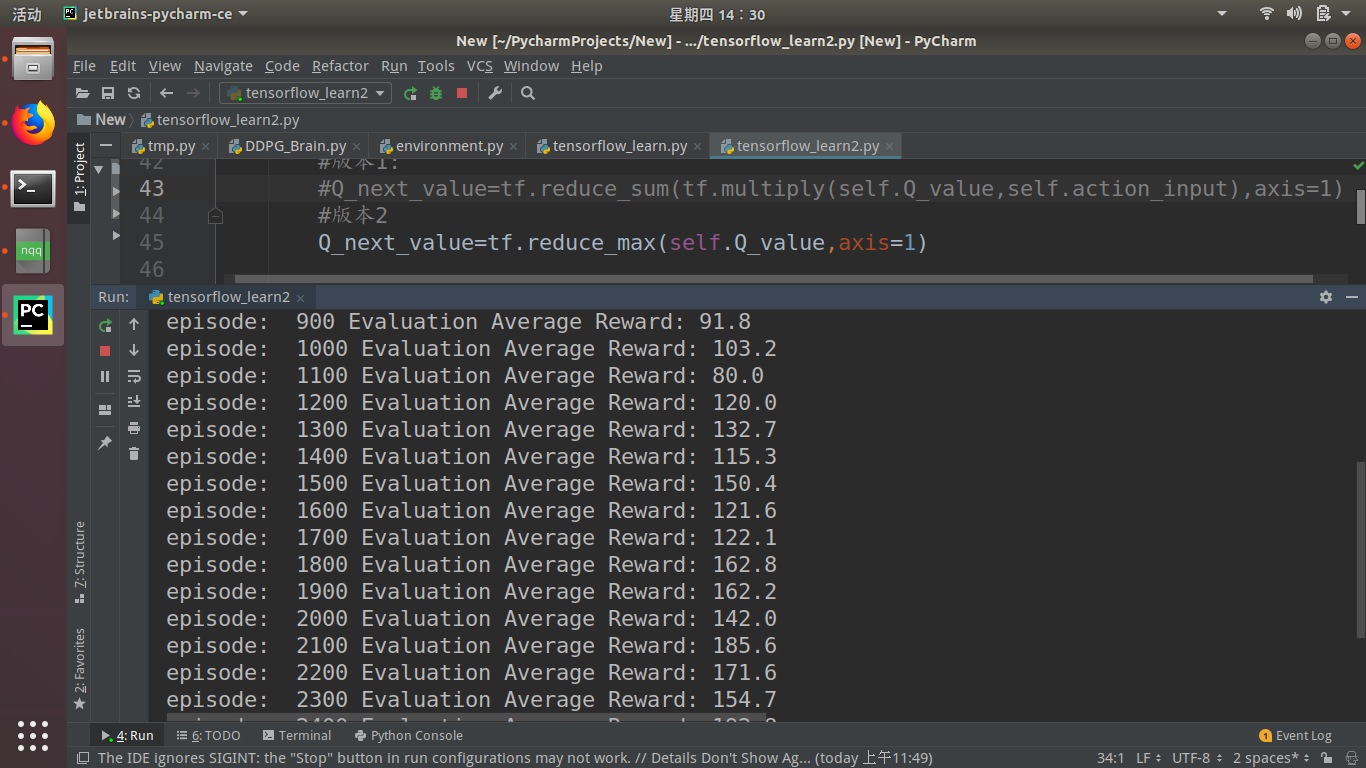The height and width of the screenshot is (768, 1366).
Task: Hide the Run tool window
Action: click(1352, 297)
